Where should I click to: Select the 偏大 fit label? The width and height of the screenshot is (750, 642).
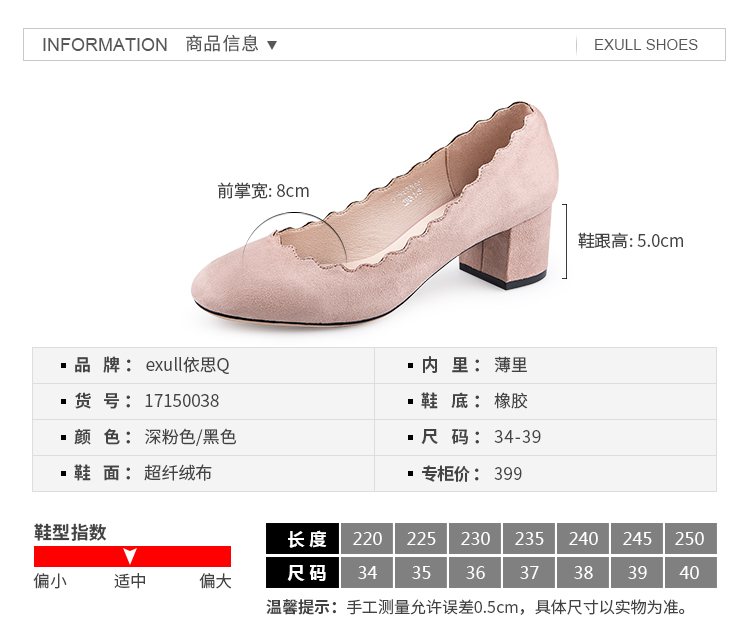click(x=215, y=581)
